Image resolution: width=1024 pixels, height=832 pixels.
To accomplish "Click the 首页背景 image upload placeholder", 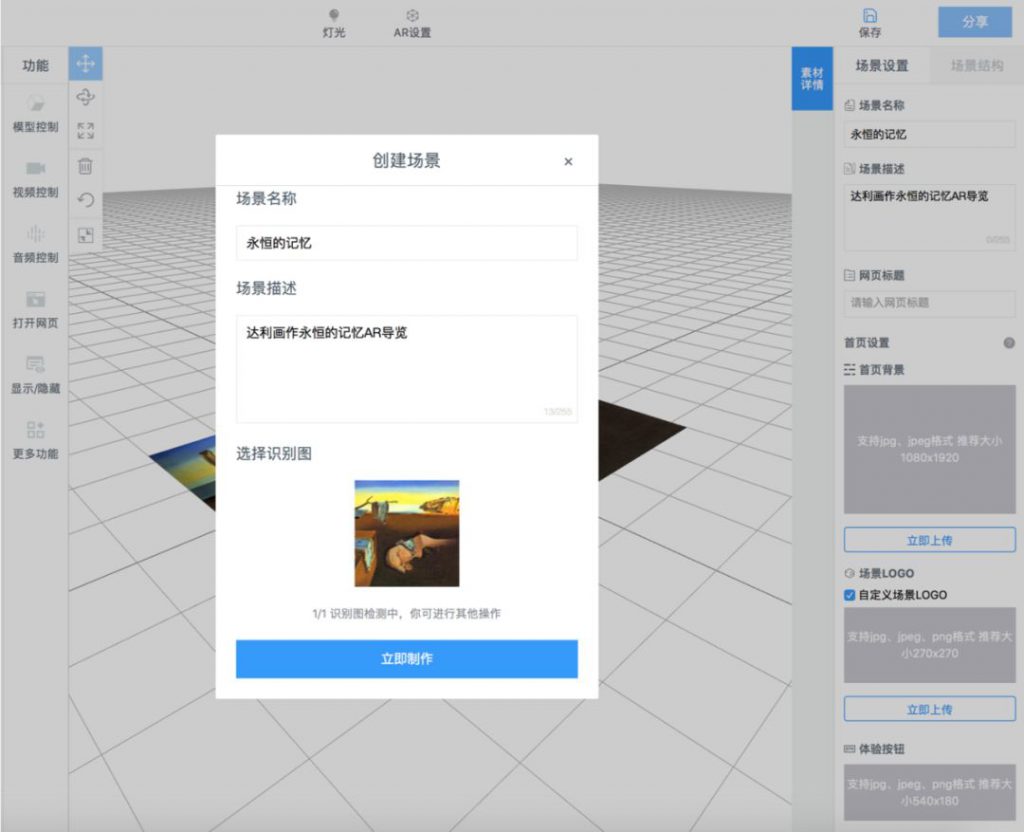I will coord(929,449).
